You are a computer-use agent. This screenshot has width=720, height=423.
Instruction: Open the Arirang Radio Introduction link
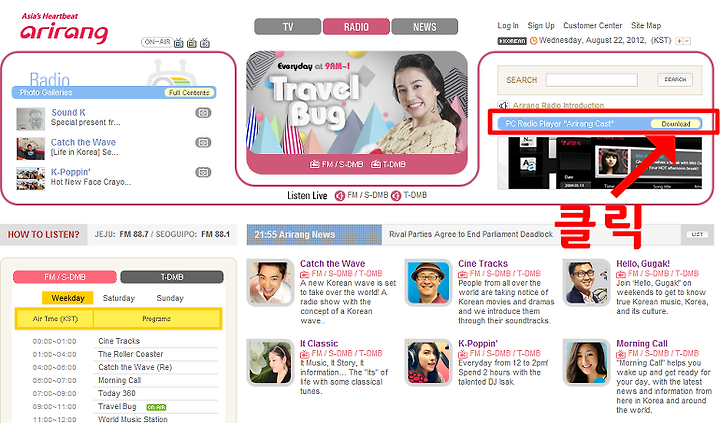pyautogui.click(x=558, y=106)
